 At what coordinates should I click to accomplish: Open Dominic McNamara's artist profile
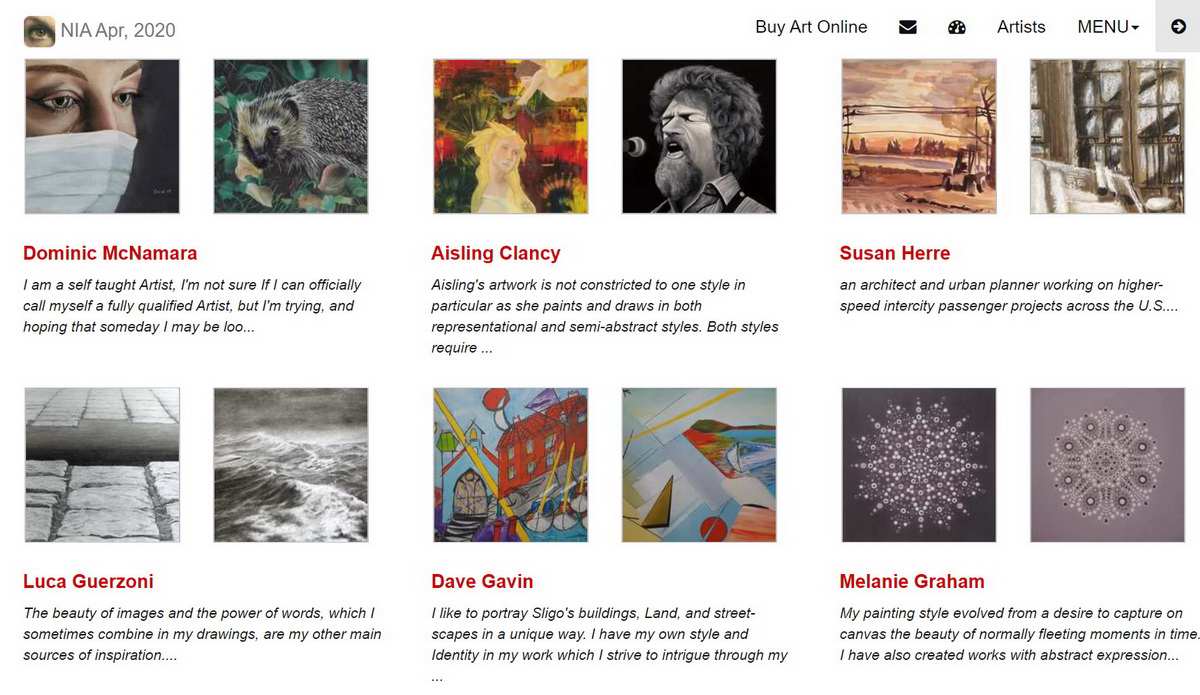point(109,253)
